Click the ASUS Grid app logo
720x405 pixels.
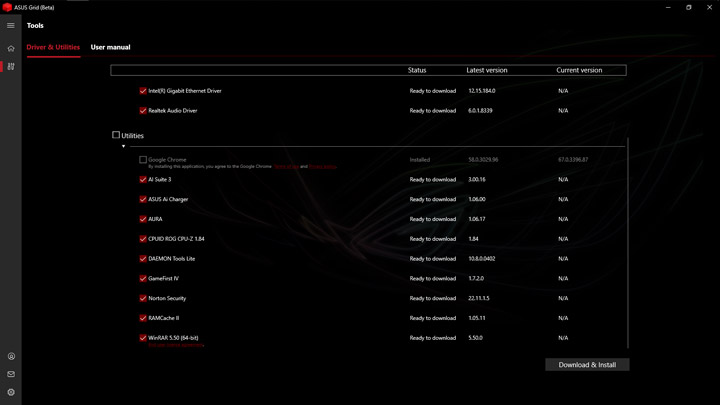point(7,7)
